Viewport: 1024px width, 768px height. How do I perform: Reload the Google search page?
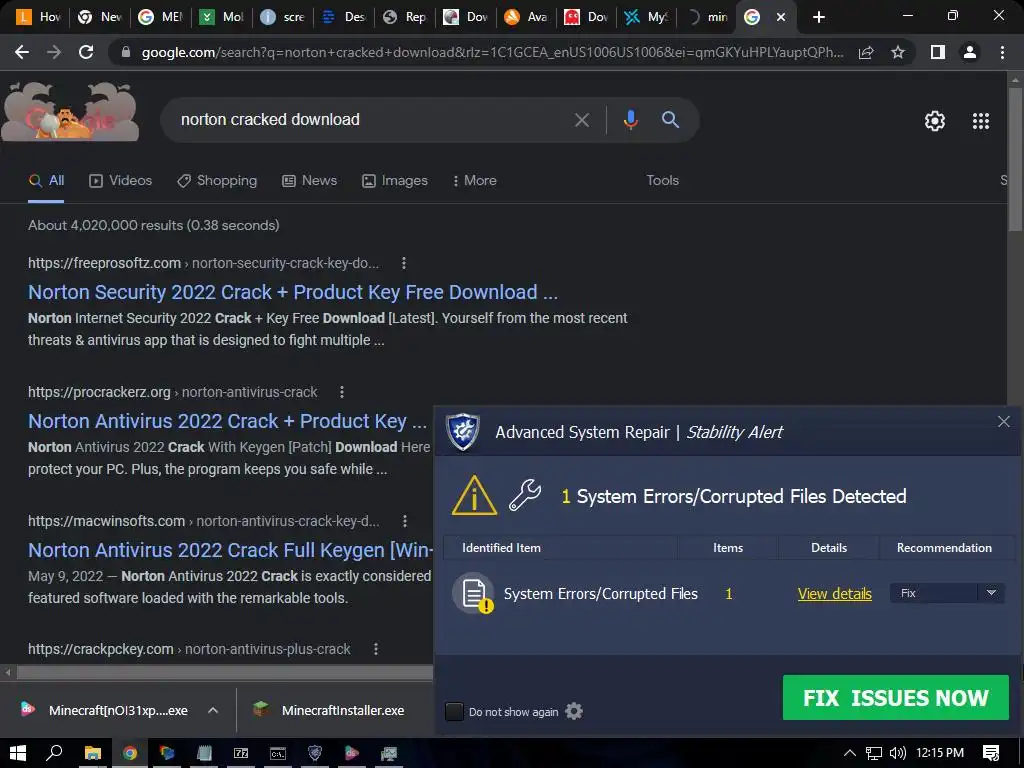click(86, 52)
